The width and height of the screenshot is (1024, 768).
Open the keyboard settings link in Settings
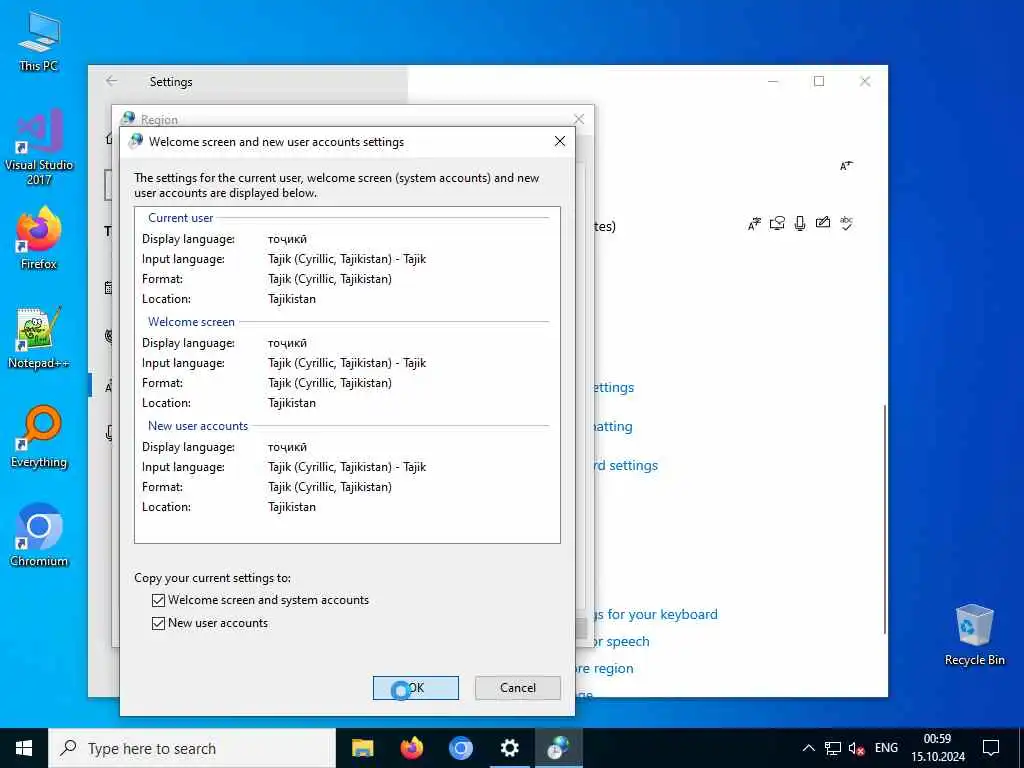pyautogui.click(x=624, y=465)
